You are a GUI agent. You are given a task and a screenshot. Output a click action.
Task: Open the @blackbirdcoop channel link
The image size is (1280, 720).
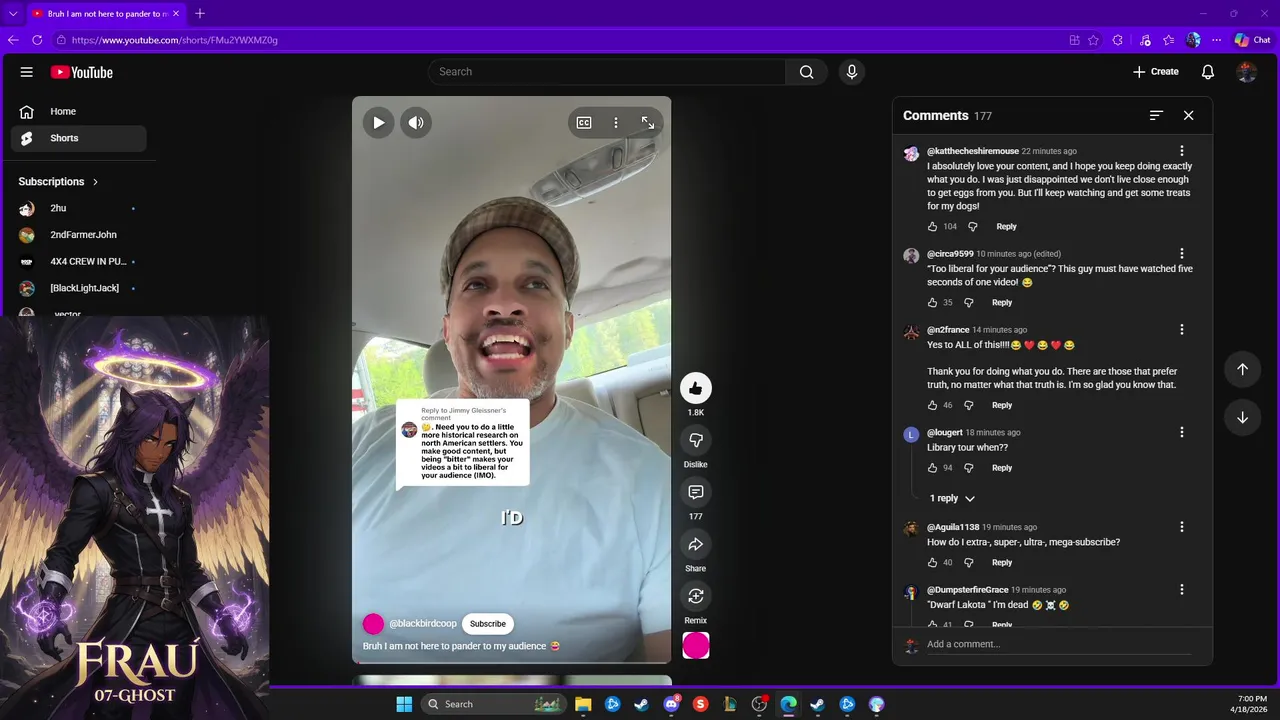tap(422, 624)
